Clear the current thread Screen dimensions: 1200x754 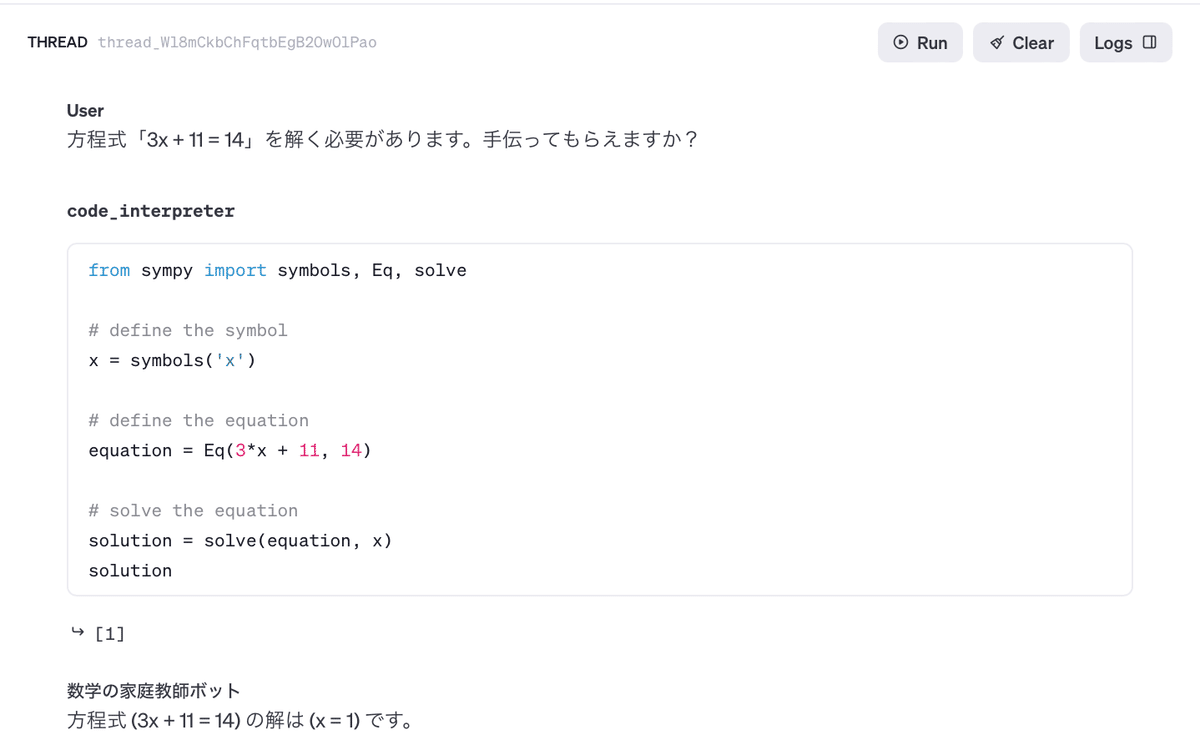coord(1021,42)
